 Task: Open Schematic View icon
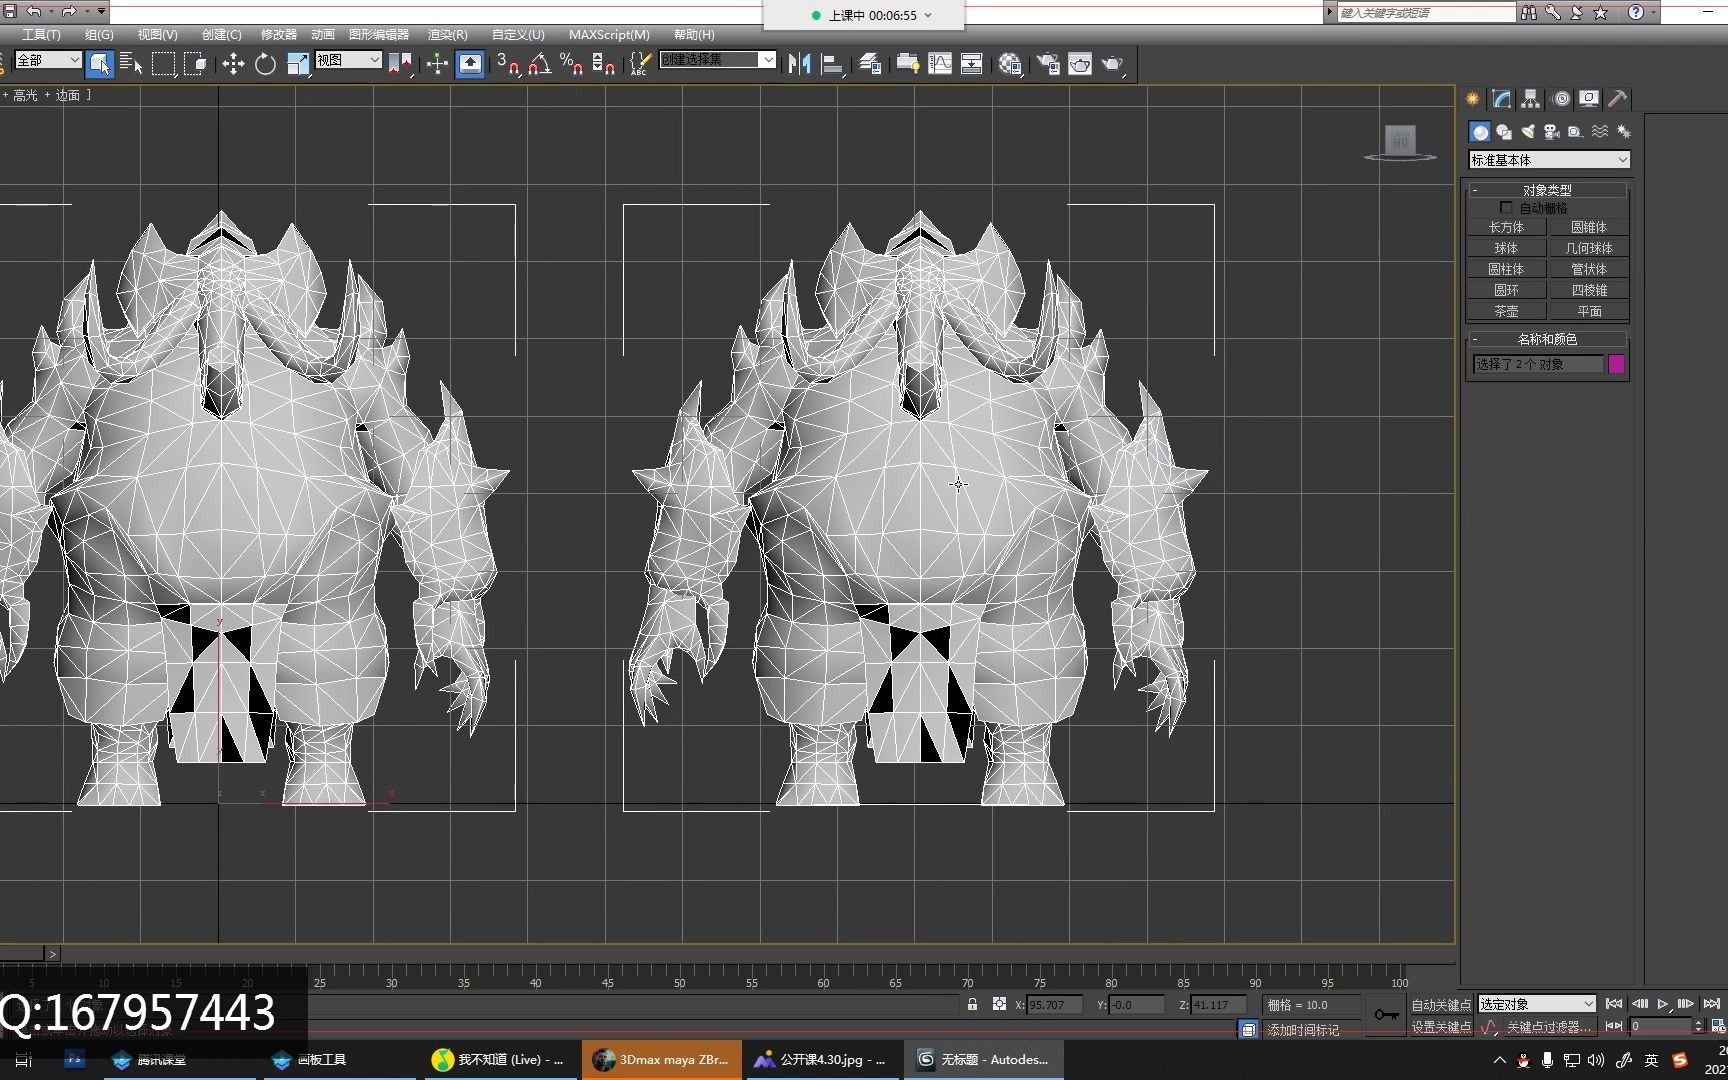[x=972, y=64]
